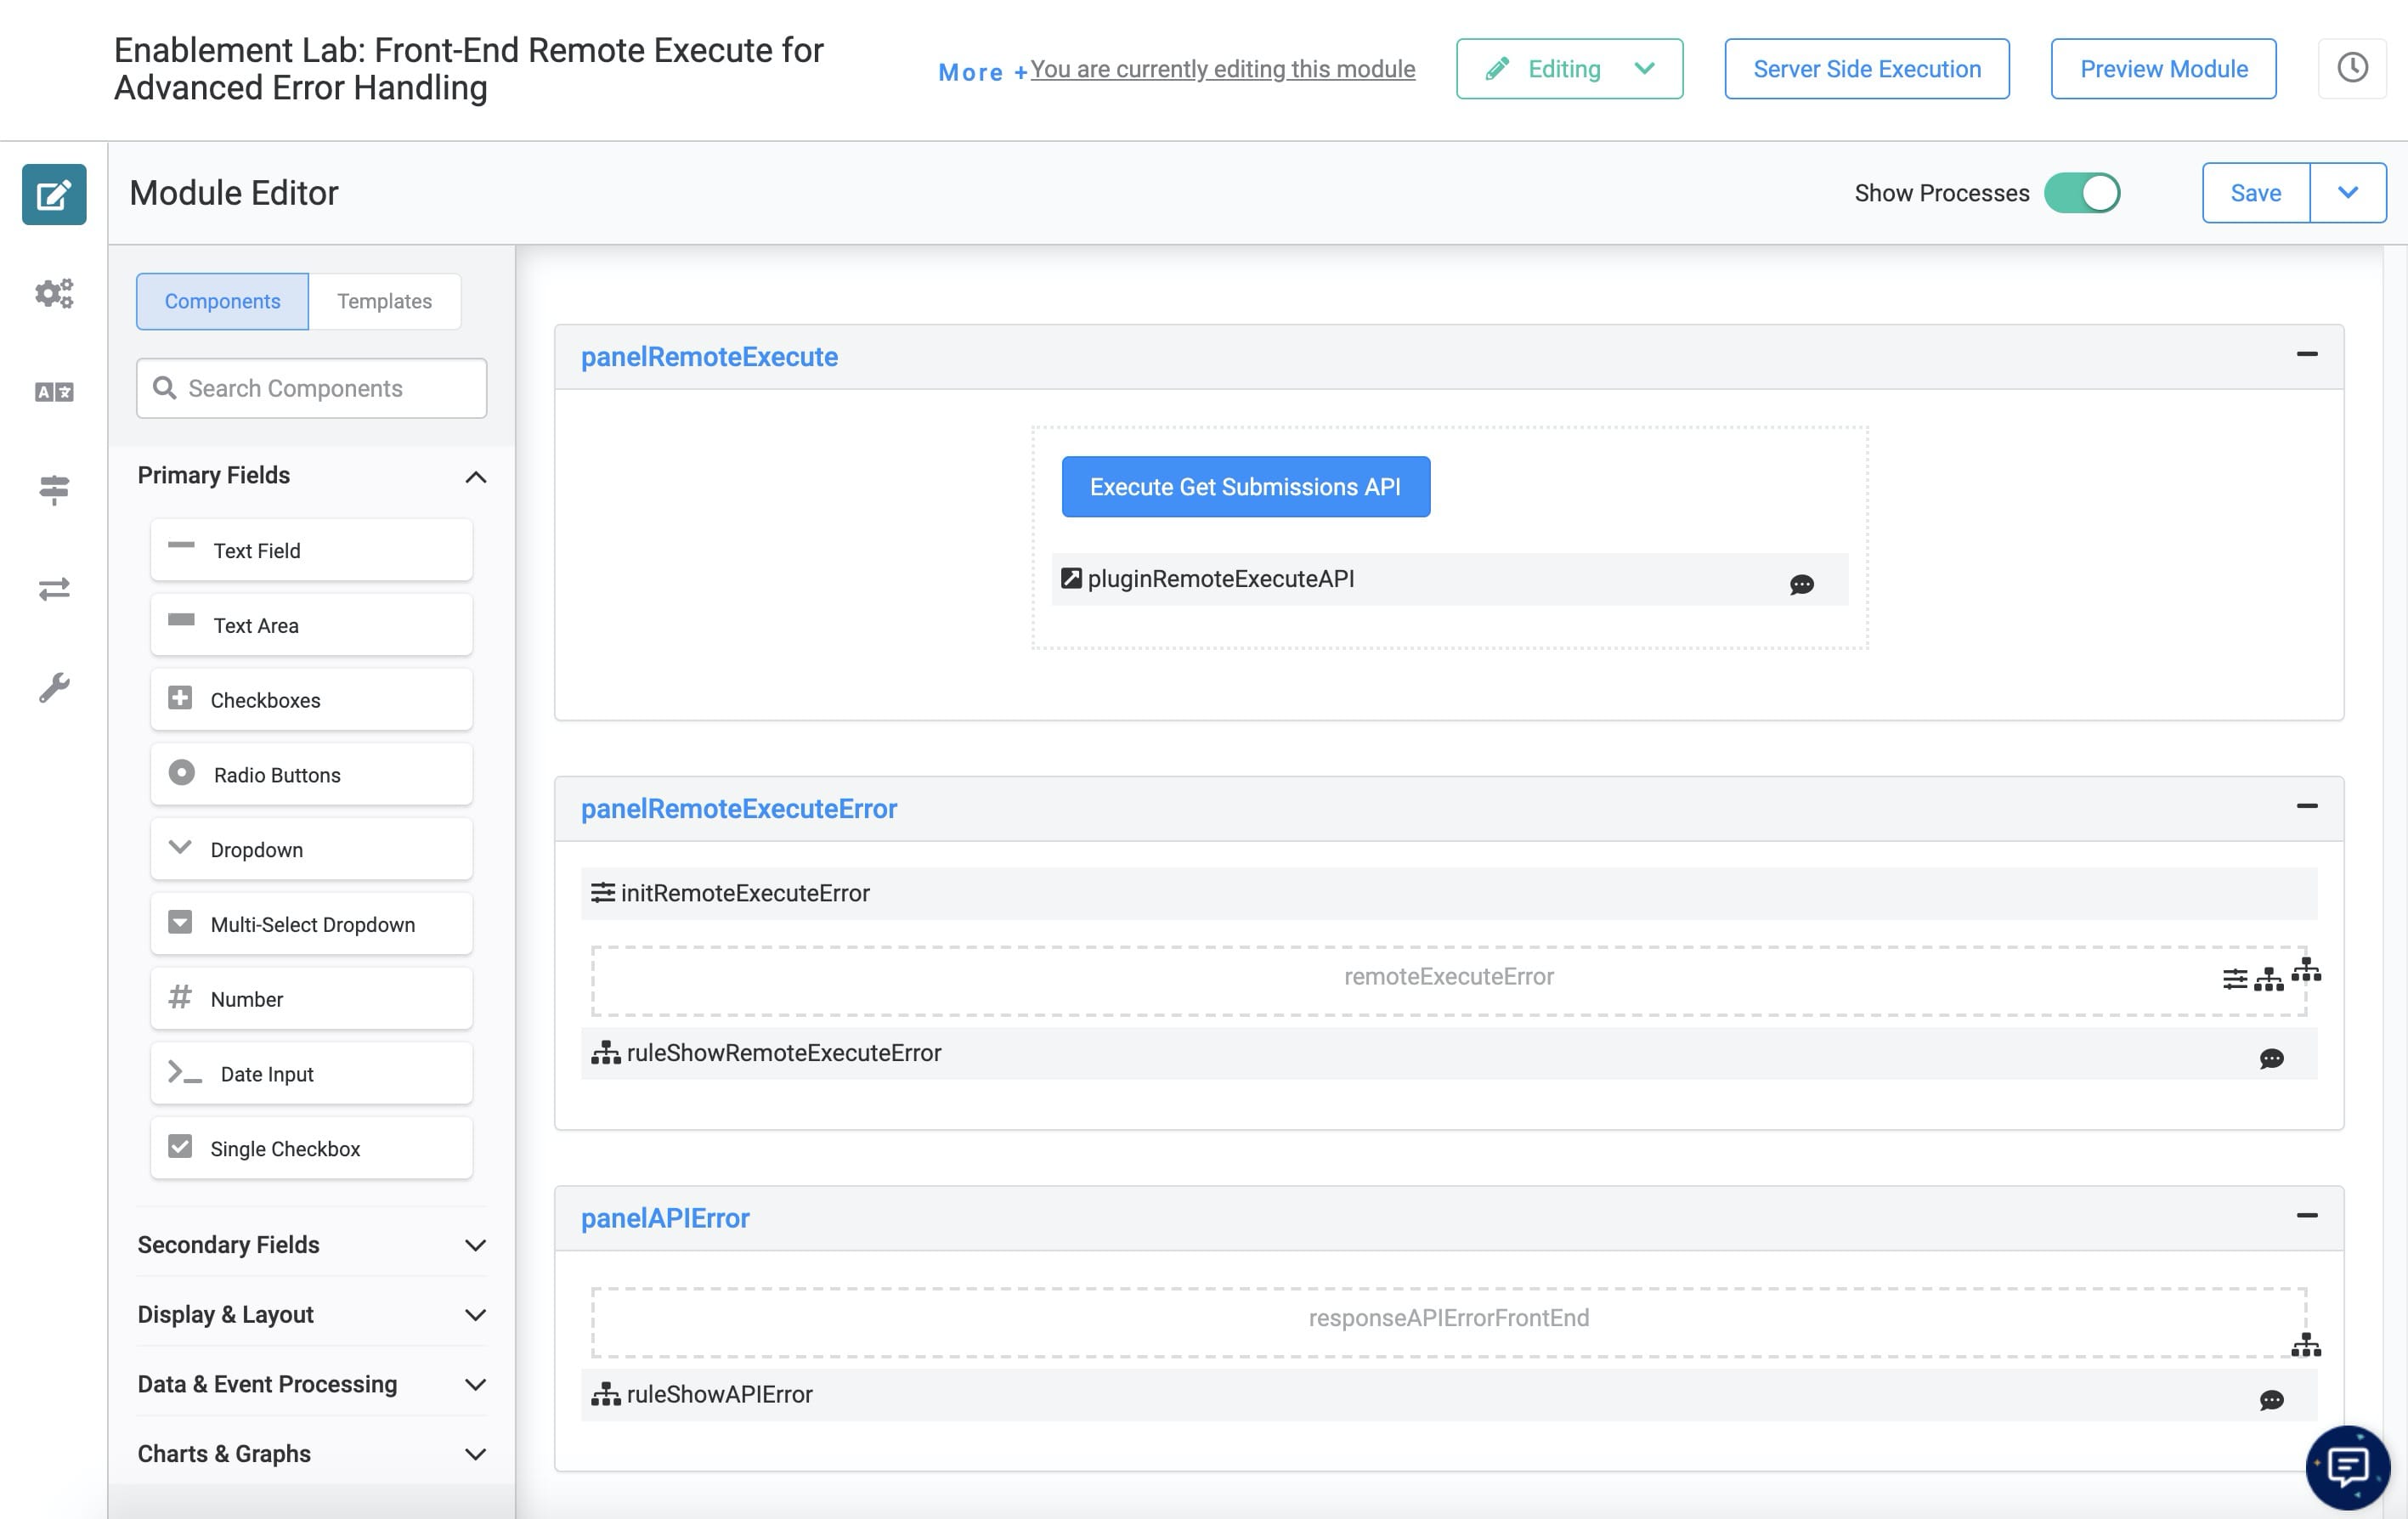Image resolution: width=2408 pixels, height=1519 pixels.
Task: Open the Save options dropdown arrow
Action: 2347,193
